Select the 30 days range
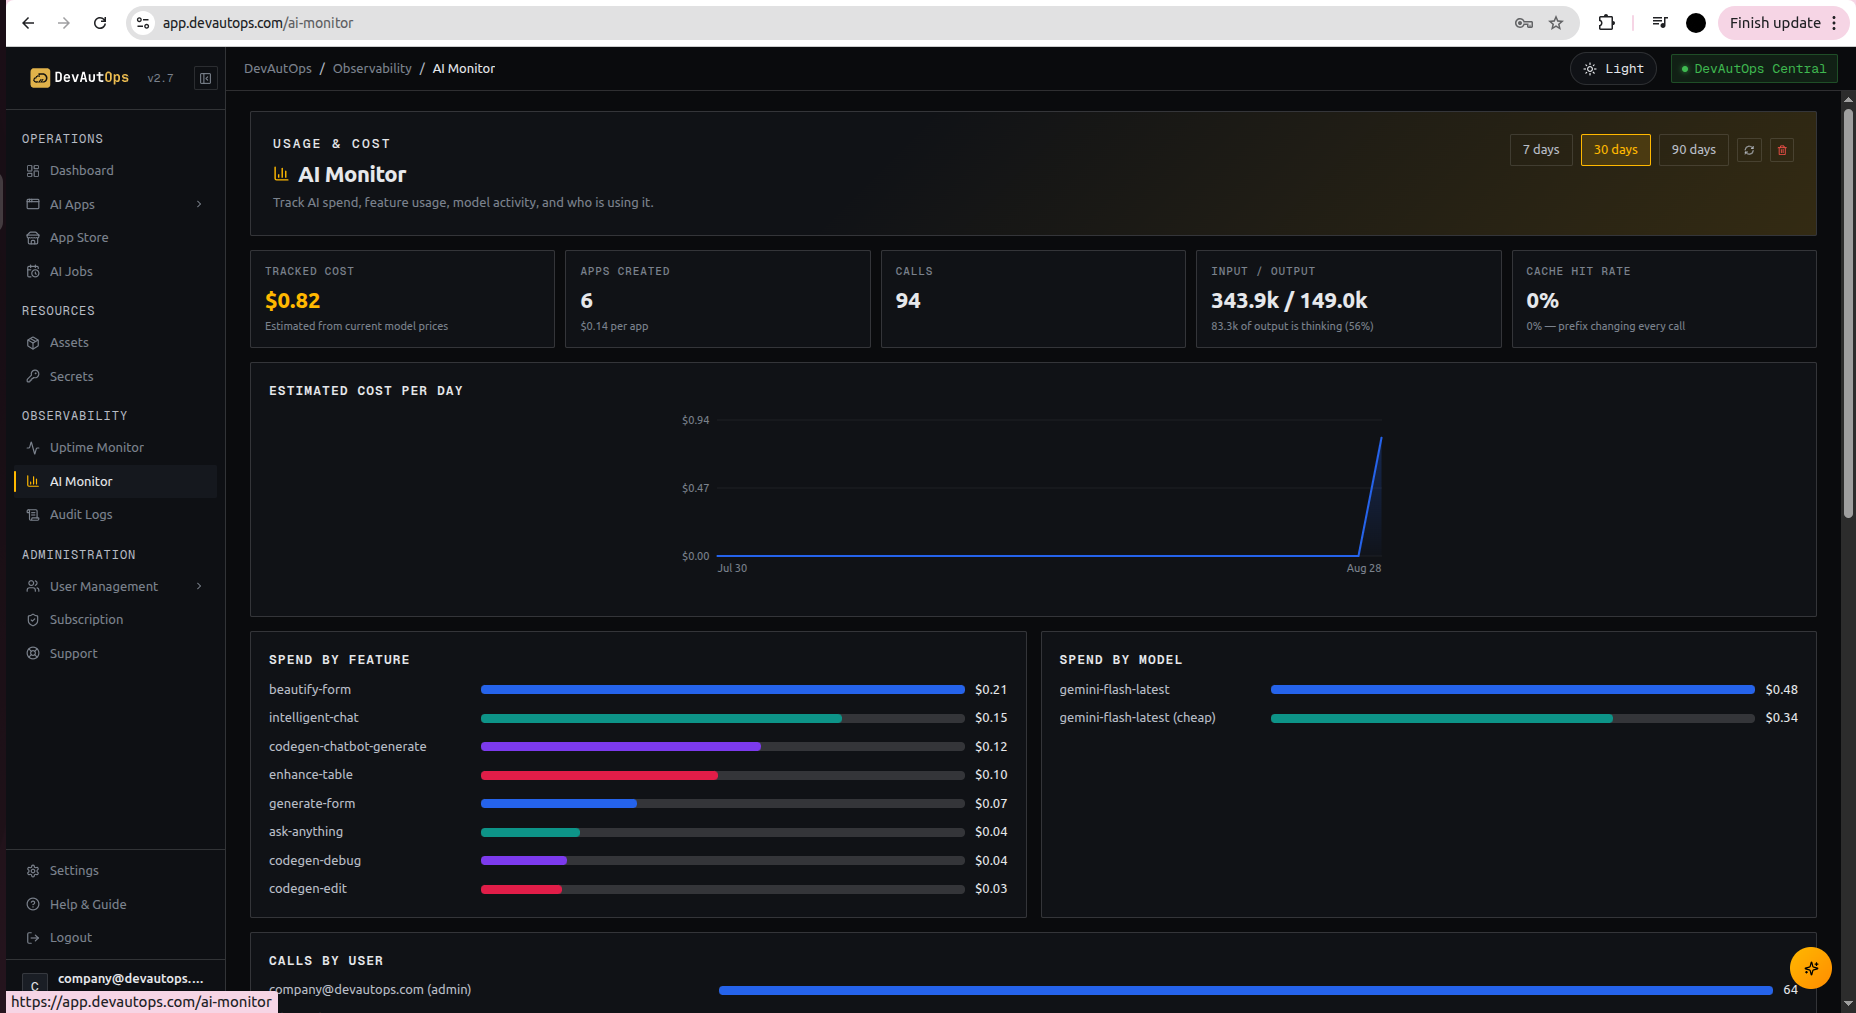 1616,150
